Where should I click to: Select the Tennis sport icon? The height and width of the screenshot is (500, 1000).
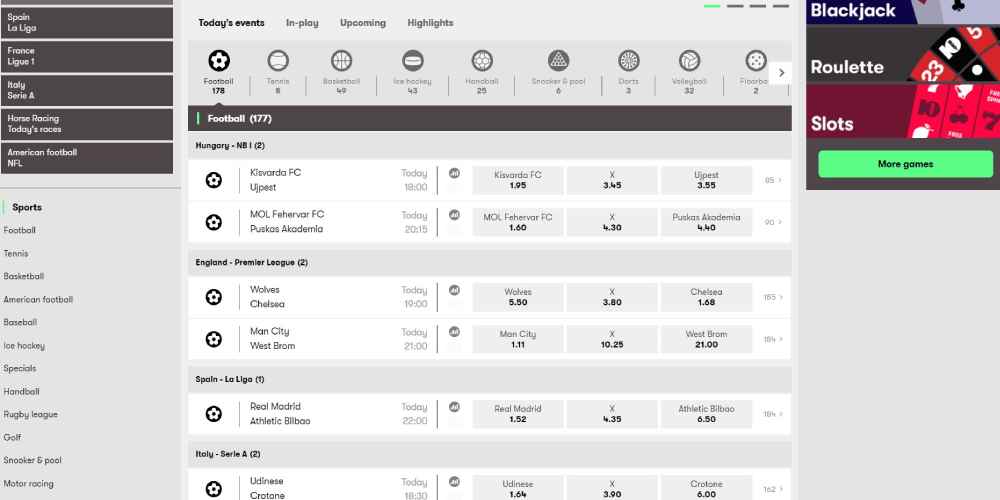(278, 62)
